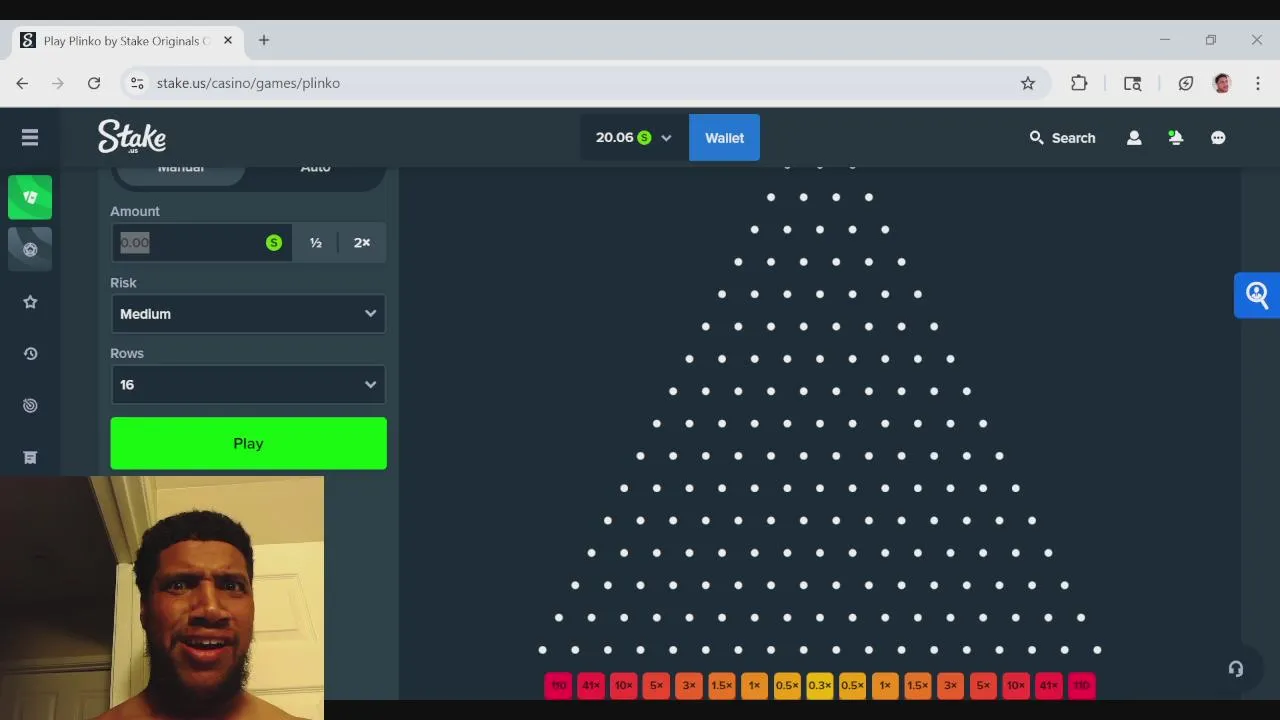Open the Chrome three-dot menu
This screenshot has width=1280, height=720.
coord(1258,83)
